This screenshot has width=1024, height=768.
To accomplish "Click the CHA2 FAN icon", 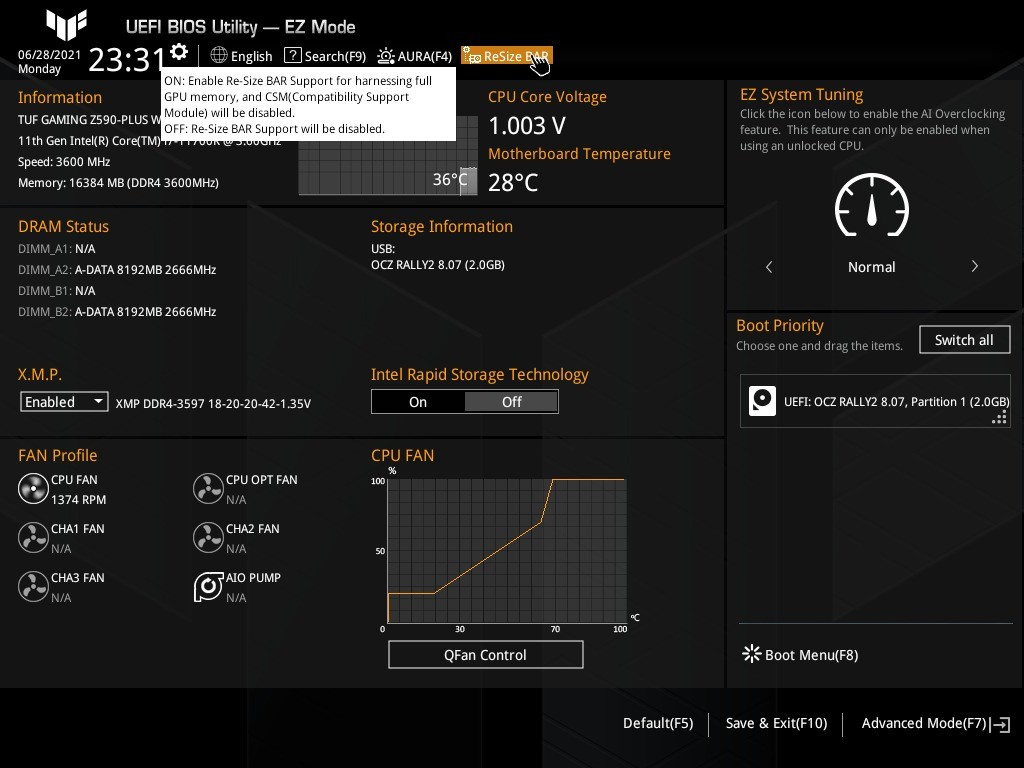I will point(208,537).
